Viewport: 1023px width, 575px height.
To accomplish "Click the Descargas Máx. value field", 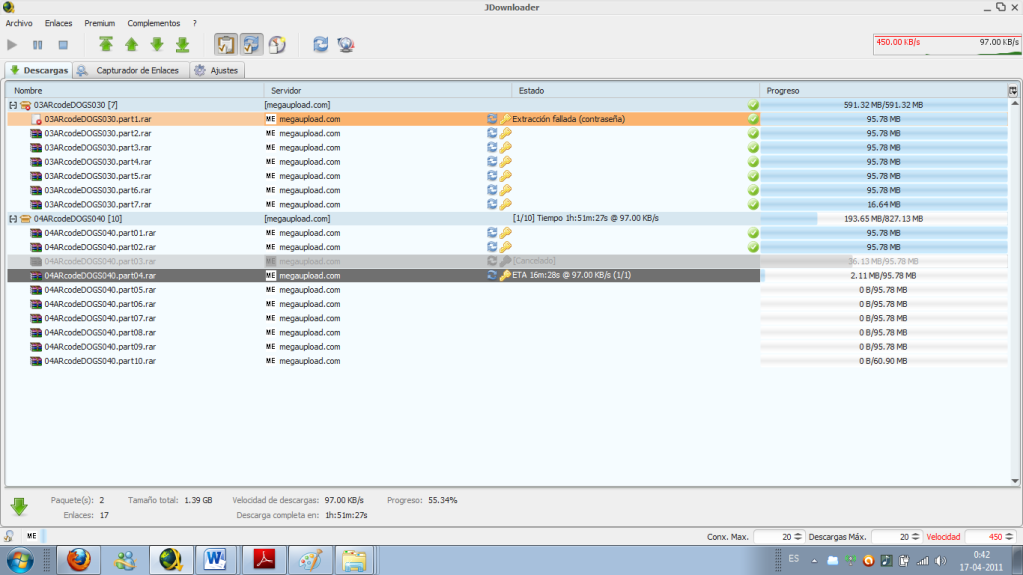I will (891, 536).
